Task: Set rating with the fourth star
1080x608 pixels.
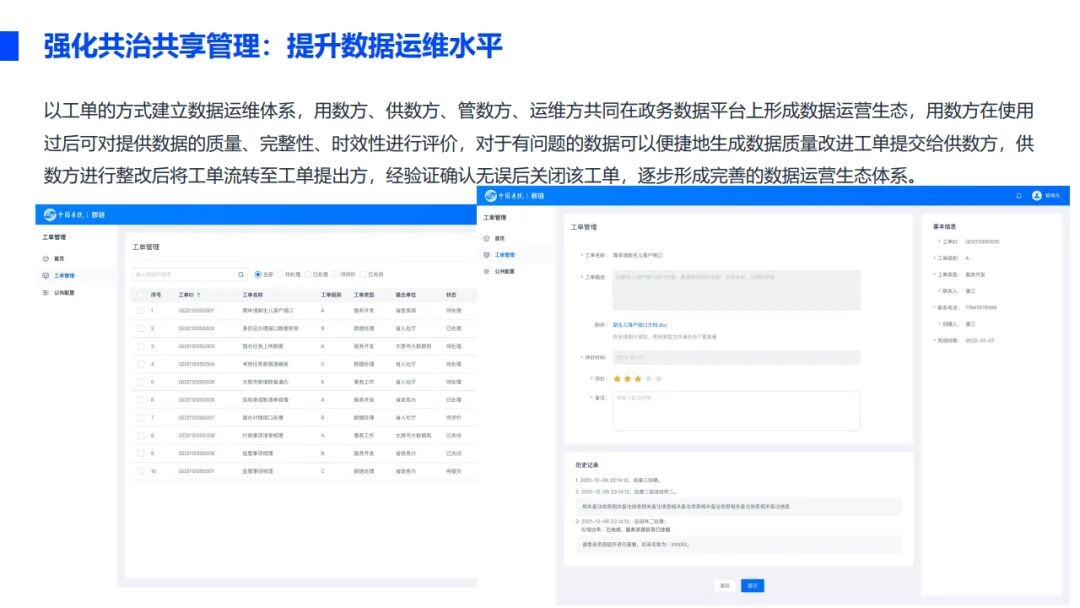Action: point(648,379)
